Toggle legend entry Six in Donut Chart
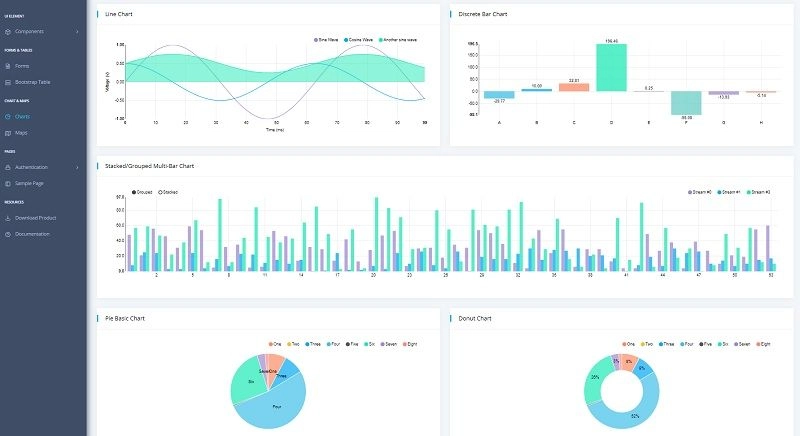Screen dimensions: 800x436 click(x=723, y=344)
